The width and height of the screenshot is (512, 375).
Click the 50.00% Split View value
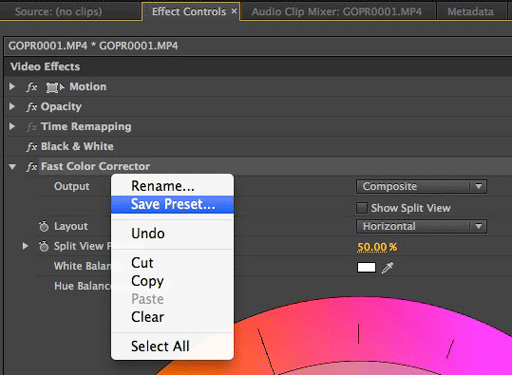coord(377,247)
